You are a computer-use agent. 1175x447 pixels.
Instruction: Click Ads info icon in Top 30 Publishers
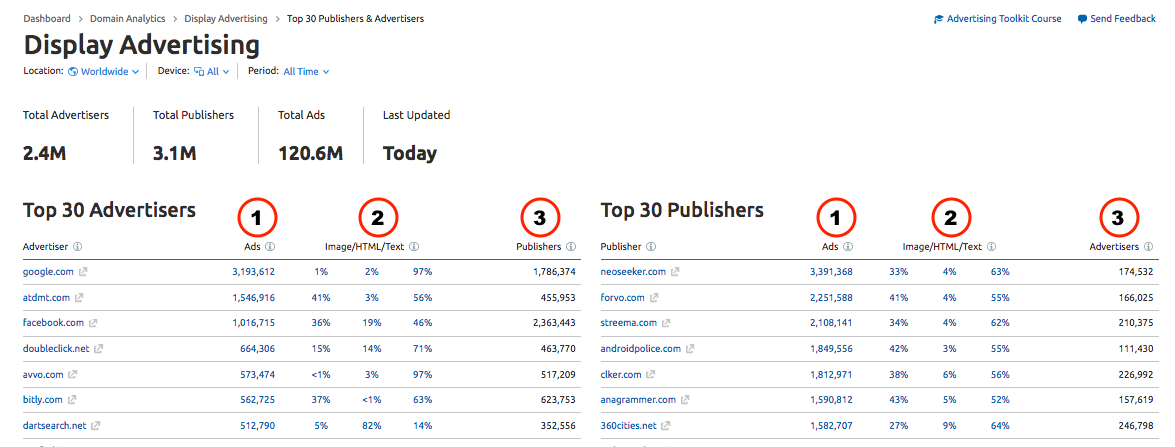[x=848, y=246]
